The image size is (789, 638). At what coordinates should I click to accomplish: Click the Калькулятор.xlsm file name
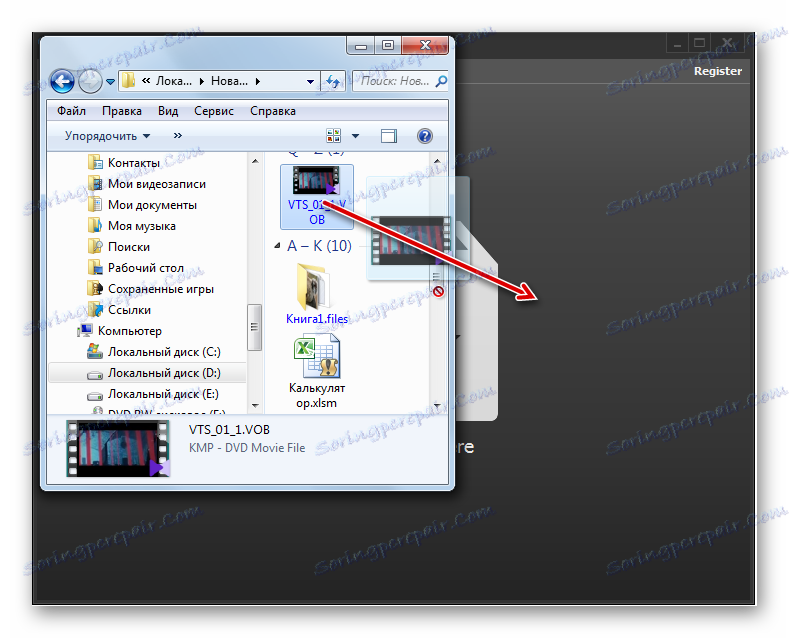click(x=317, y=395)
